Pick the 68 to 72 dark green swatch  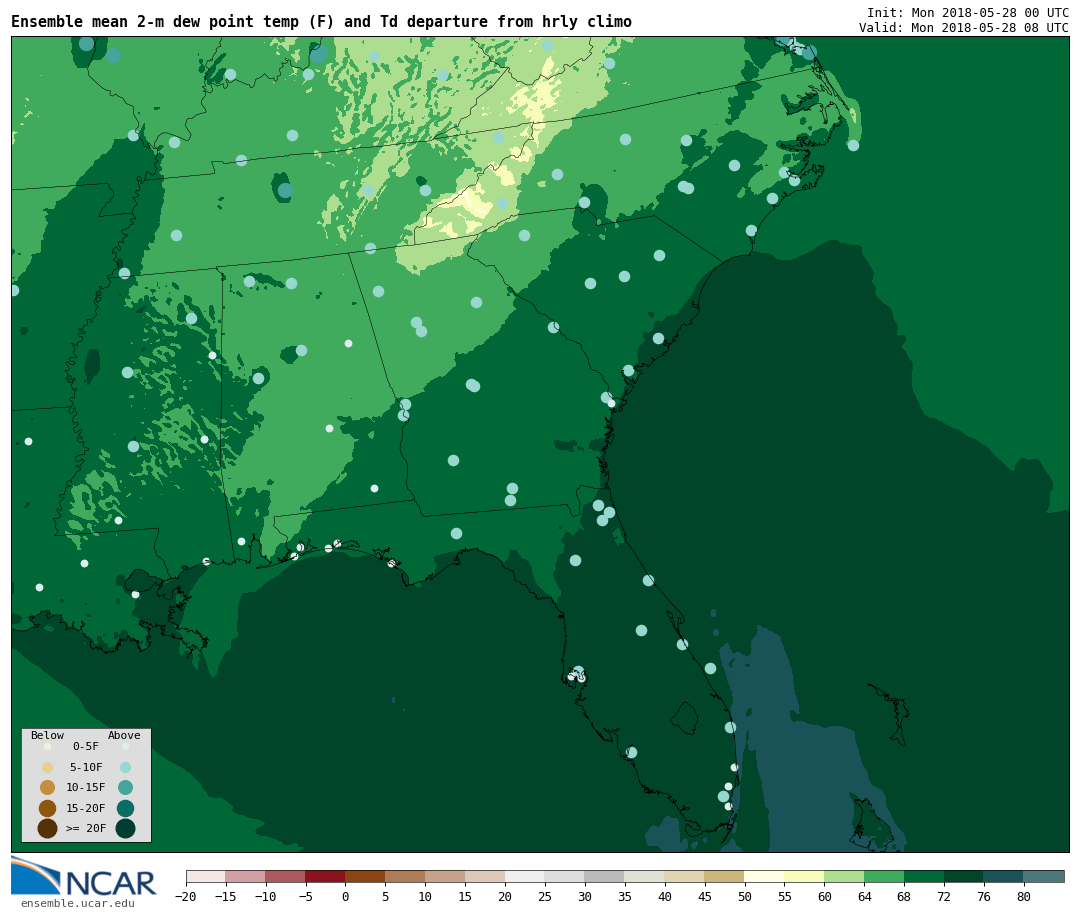point(924,876)
